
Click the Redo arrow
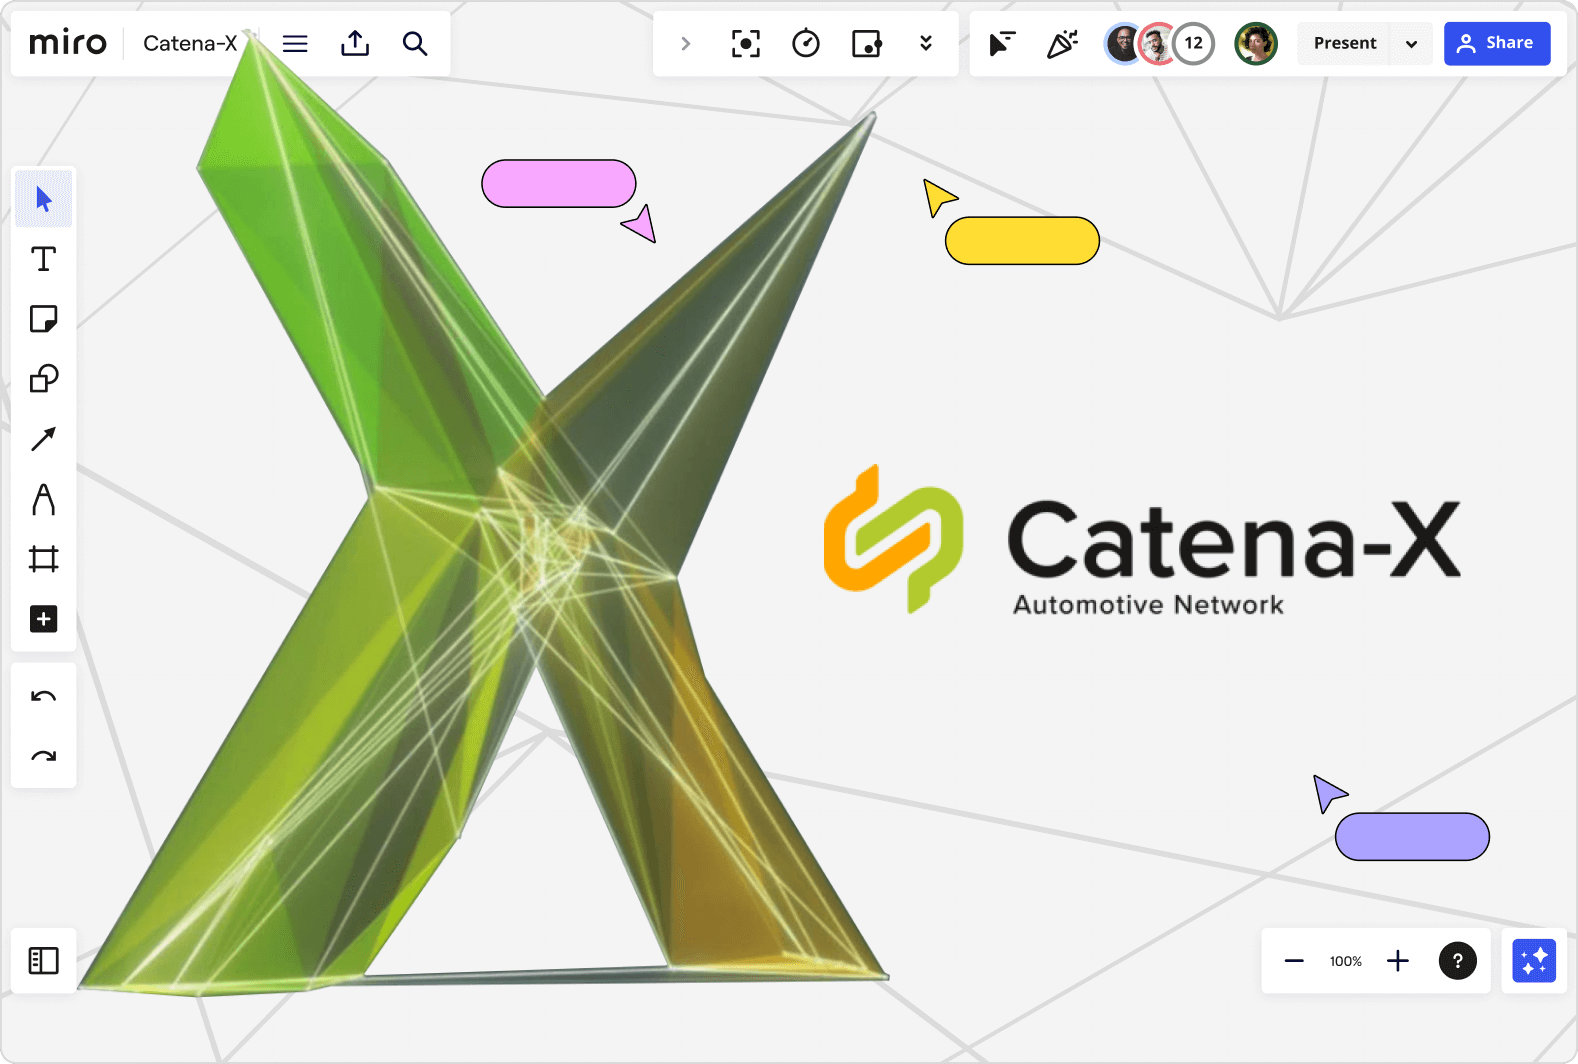click(x=43, y=756)
